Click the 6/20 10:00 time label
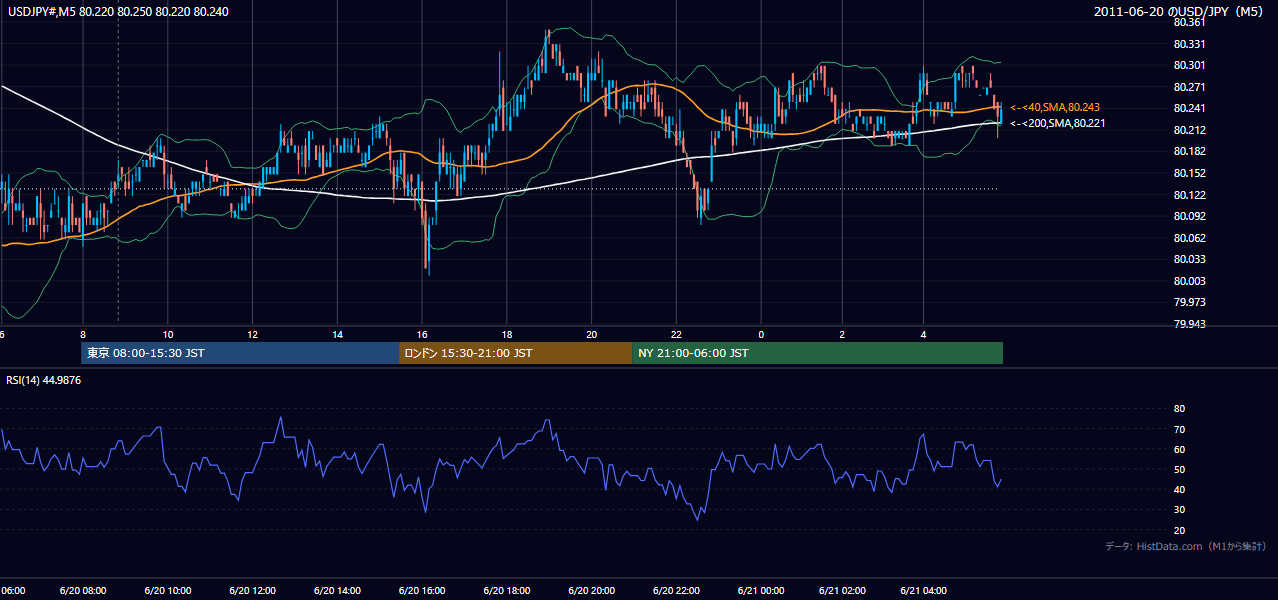The height and width of the screenshot is (600, 1278). coord(168,591)
